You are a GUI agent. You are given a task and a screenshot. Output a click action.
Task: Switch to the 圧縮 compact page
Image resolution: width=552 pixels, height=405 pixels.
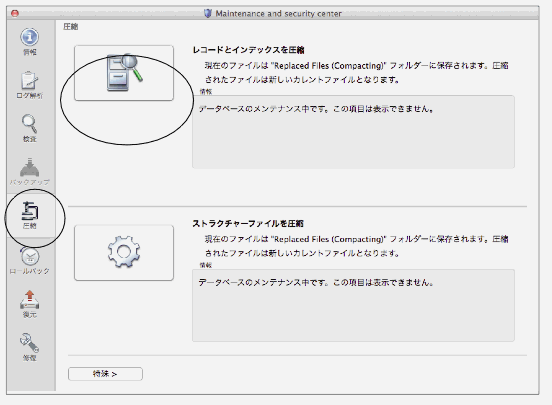30,215
